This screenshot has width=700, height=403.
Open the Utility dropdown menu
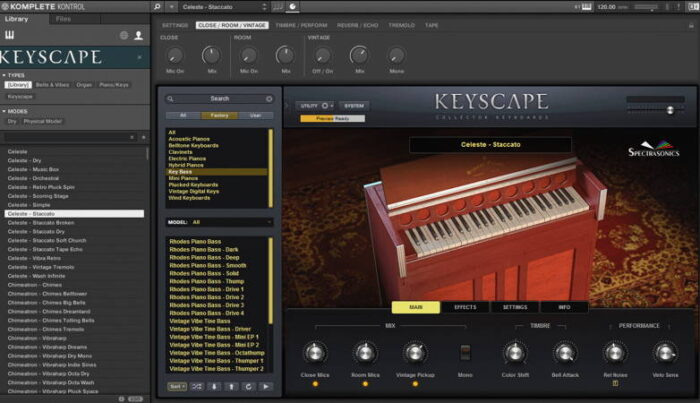click(313, 105)
